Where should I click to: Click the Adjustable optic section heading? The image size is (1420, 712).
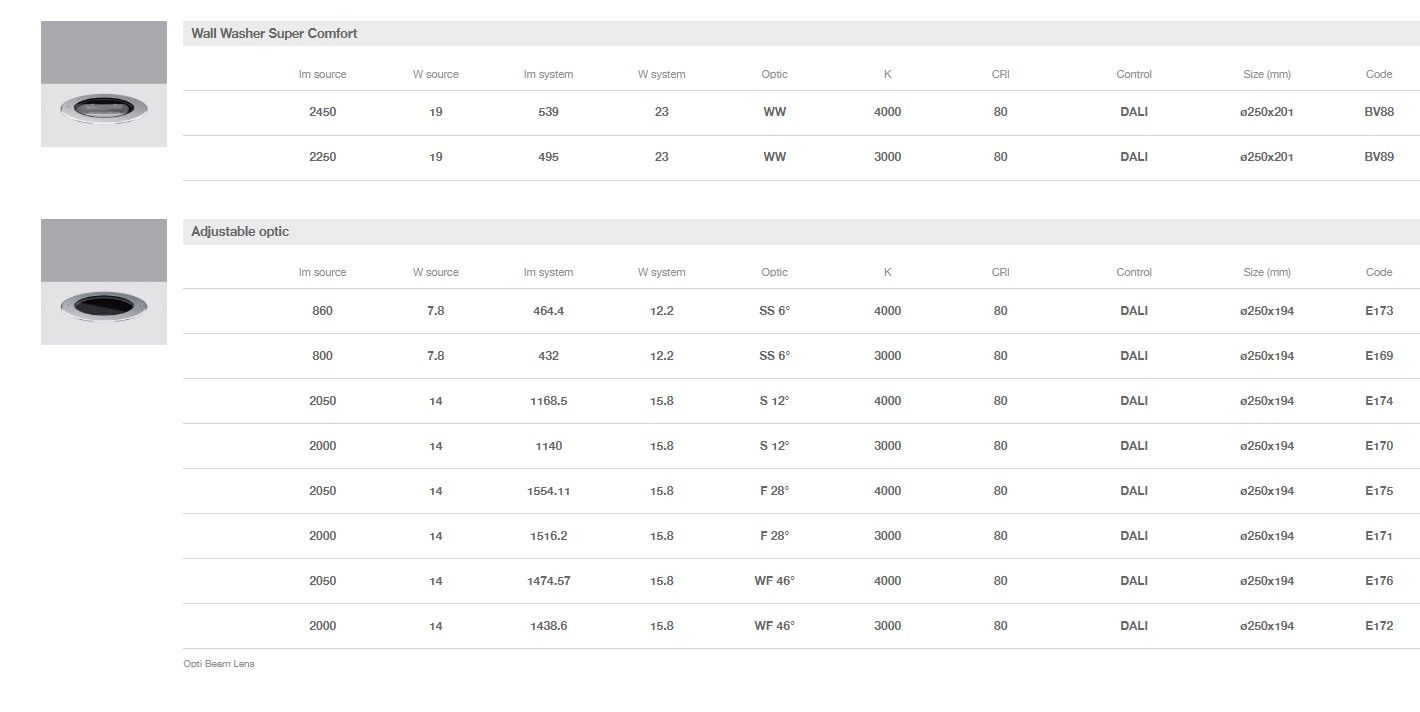pos(240,232)
